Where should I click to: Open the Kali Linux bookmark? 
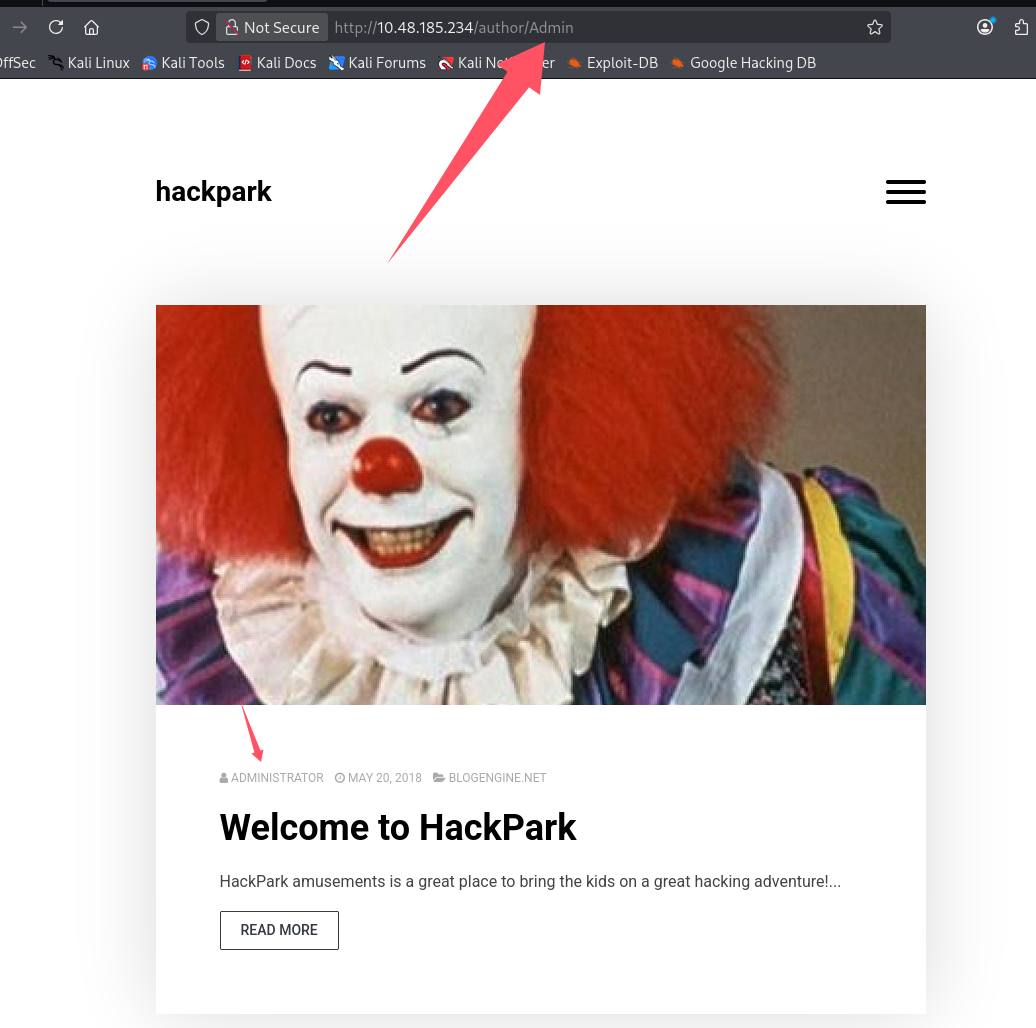pyautogui.click(x=89, y=63)
